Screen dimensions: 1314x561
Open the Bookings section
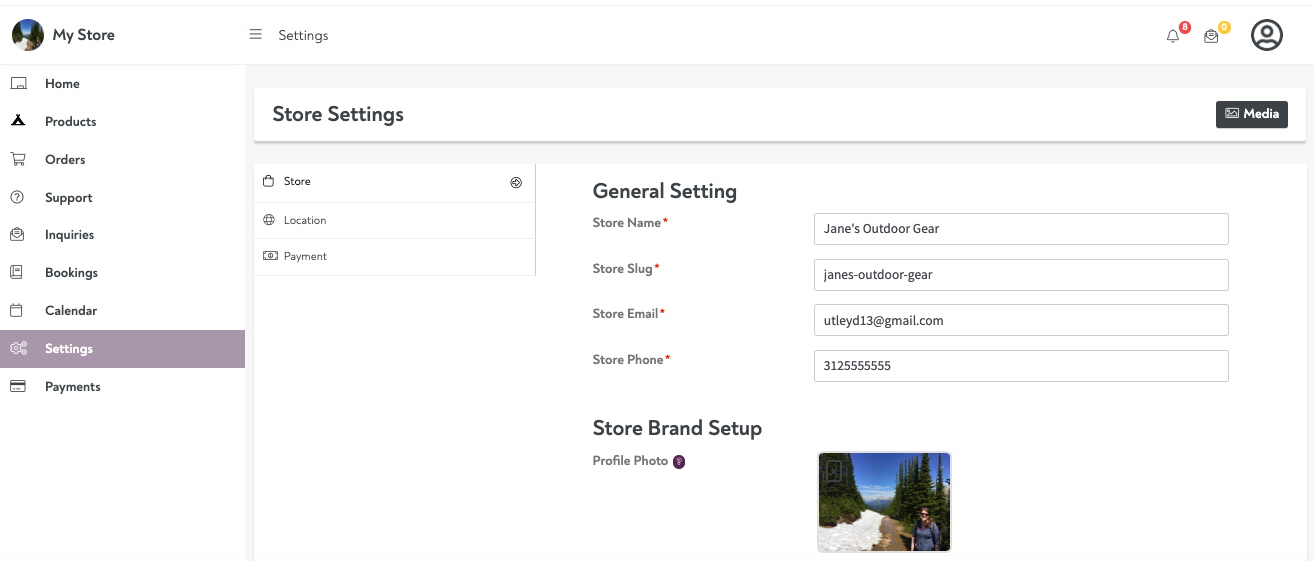pyautogui.click(x=71, y=273)
